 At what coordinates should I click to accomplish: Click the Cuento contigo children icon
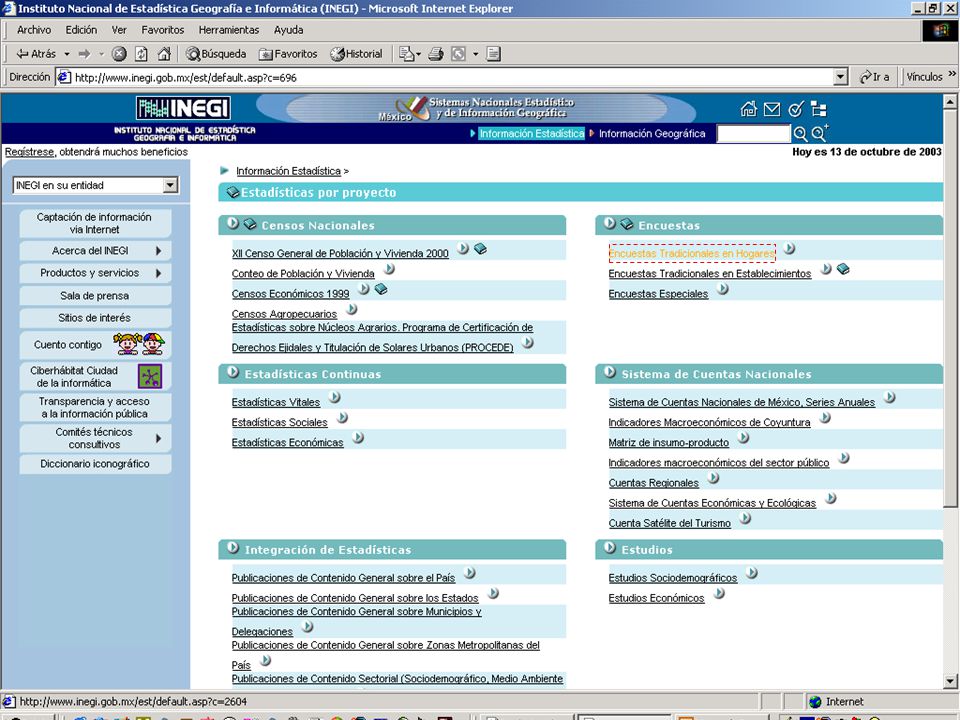click(139, 344)
